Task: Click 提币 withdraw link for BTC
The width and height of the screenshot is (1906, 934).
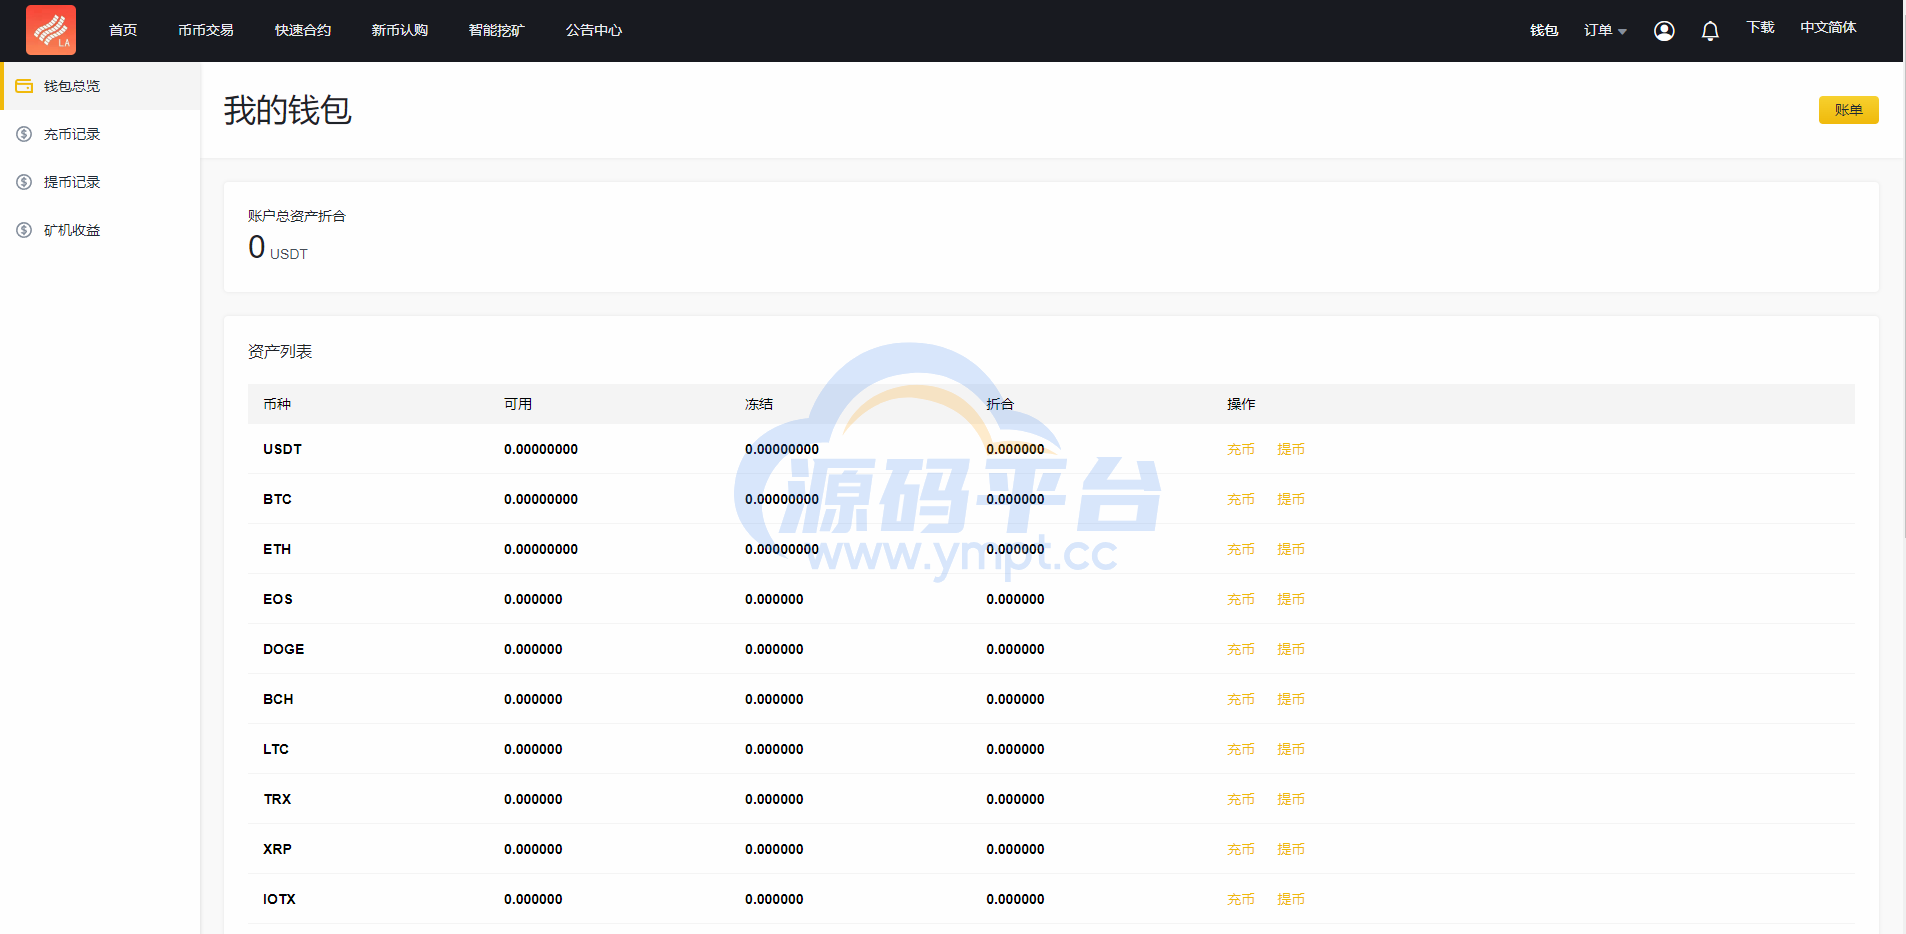Action: (x=1290, y=500)
